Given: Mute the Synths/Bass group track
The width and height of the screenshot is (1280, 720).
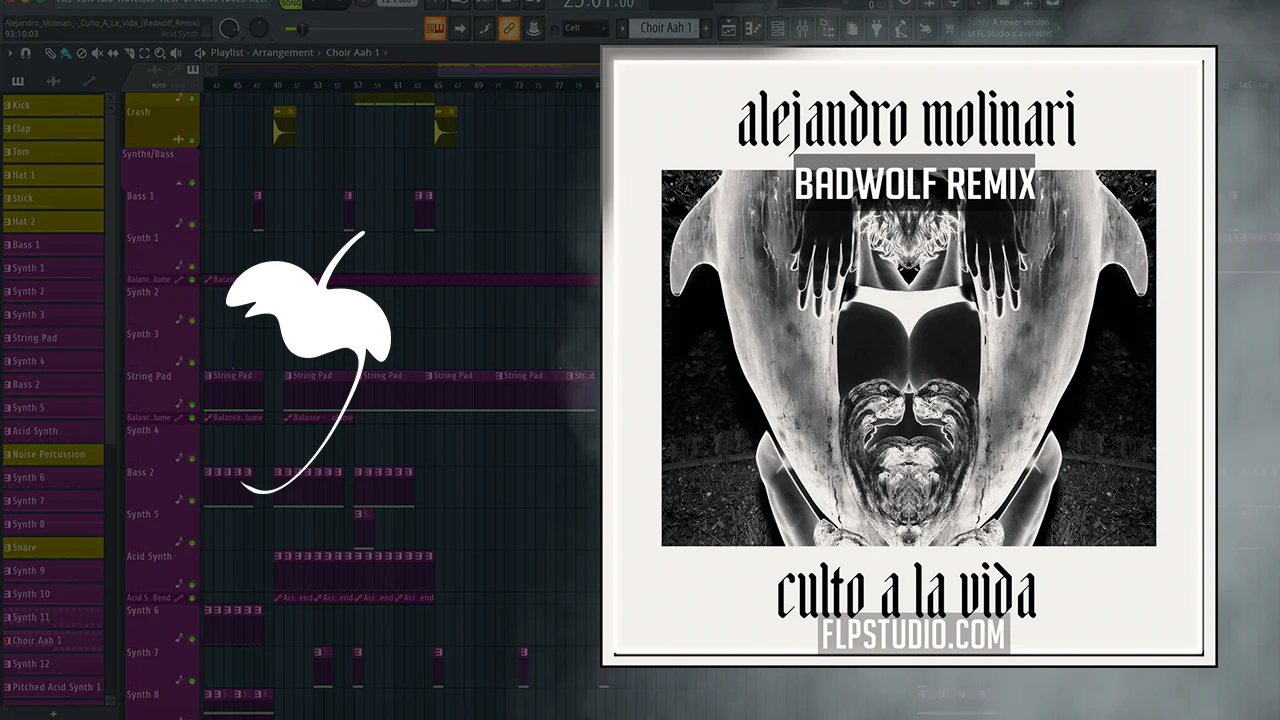Looking at the screenshot, I should point(192,182).
